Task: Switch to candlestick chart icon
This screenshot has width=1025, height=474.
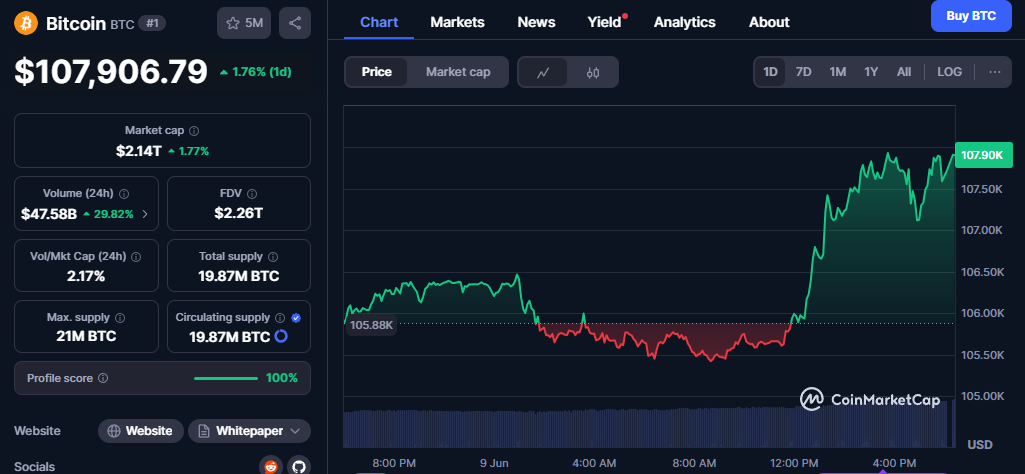Action: coord(593,73)
